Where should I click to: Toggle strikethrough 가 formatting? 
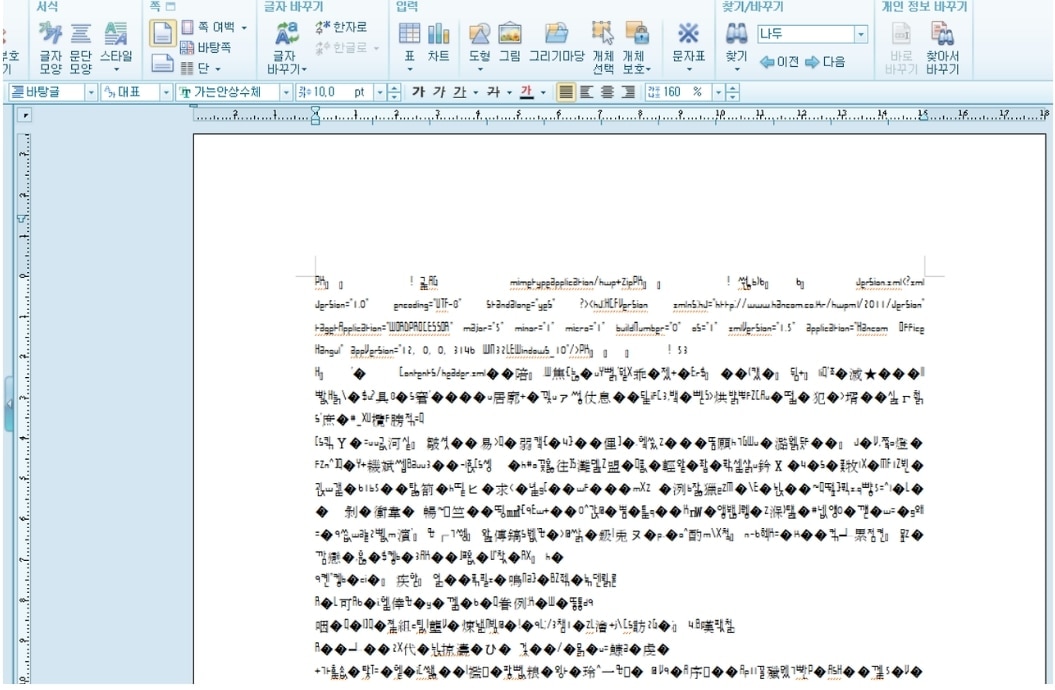[493, 92]
